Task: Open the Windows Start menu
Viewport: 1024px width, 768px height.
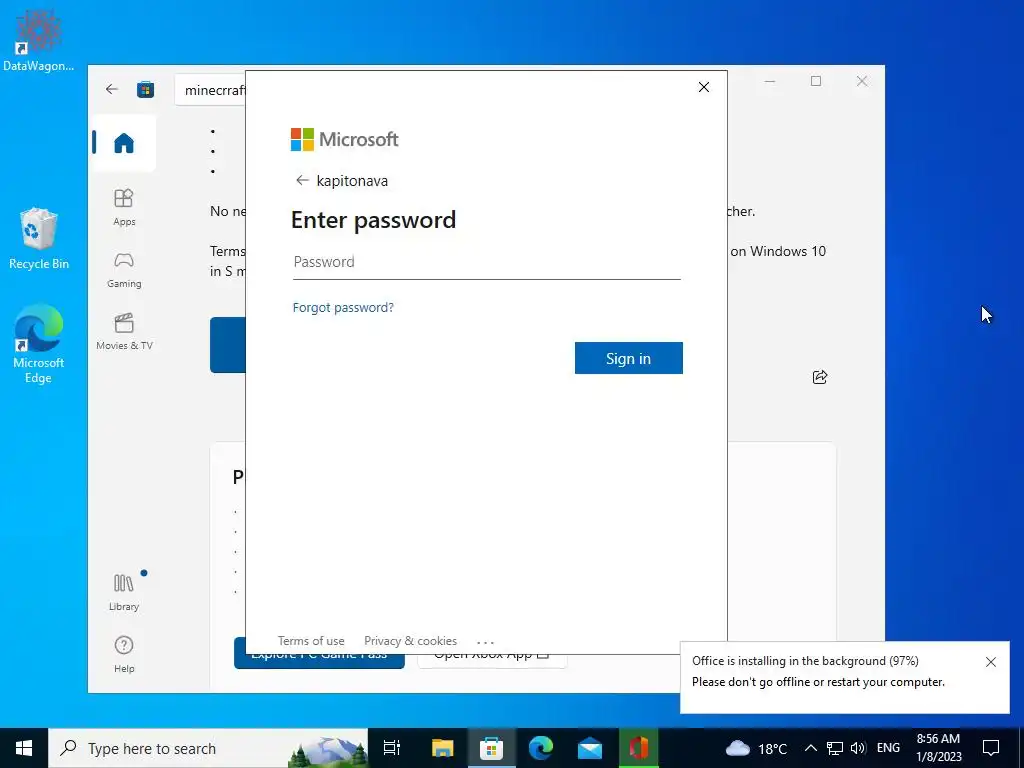Action: pos(24,748)
